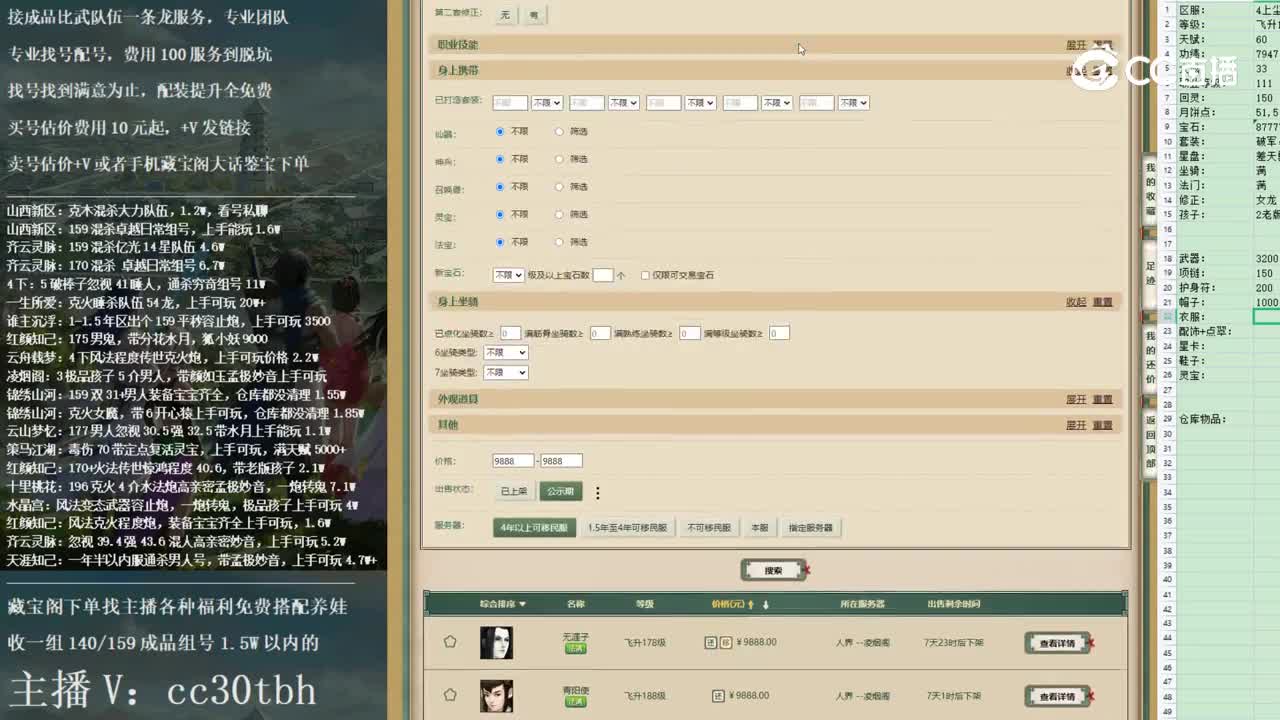
Task: Expand the 职业技能 section via 展开
Action: click(x=1075, y=44)
